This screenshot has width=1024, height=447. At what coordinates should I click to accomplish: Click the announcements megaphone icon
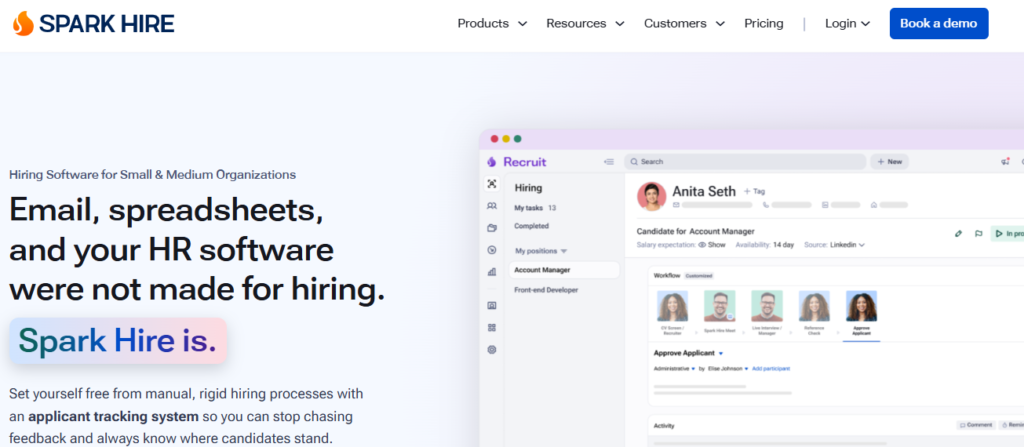[1005, 161]
